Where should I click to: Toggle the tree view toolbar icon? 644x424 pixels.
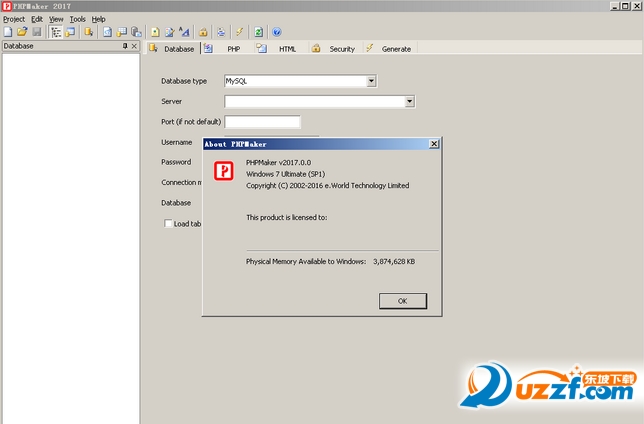[55, 32]
